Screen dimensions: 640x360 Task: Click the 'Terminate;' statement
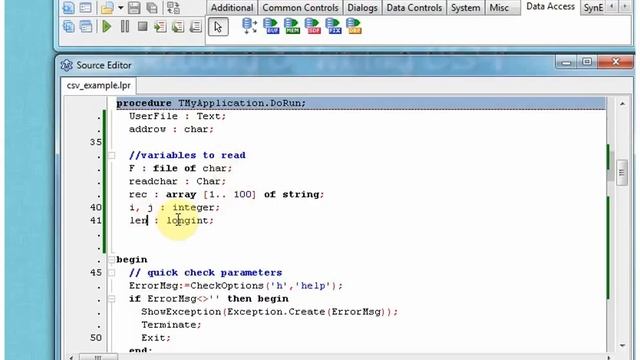[171, 325]
